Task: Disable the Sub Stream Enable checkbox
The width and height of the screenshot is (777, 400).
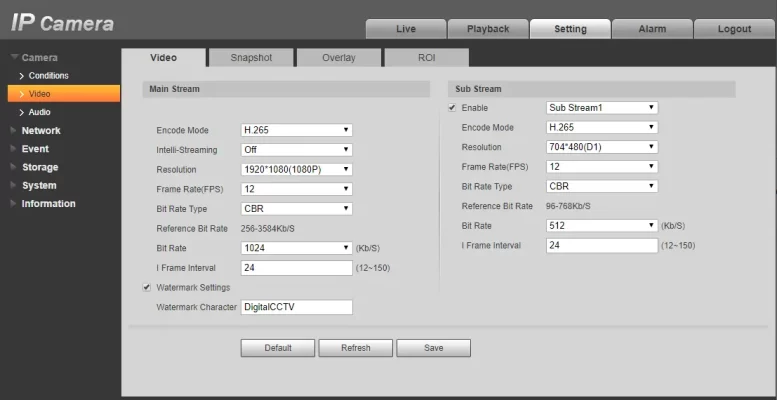Action: pyautogui.click(x=452, y=108)
